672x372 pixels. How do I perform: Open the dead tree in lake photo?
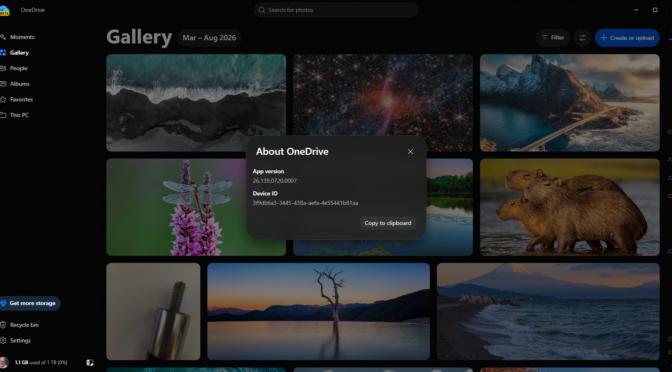[318, 312]
